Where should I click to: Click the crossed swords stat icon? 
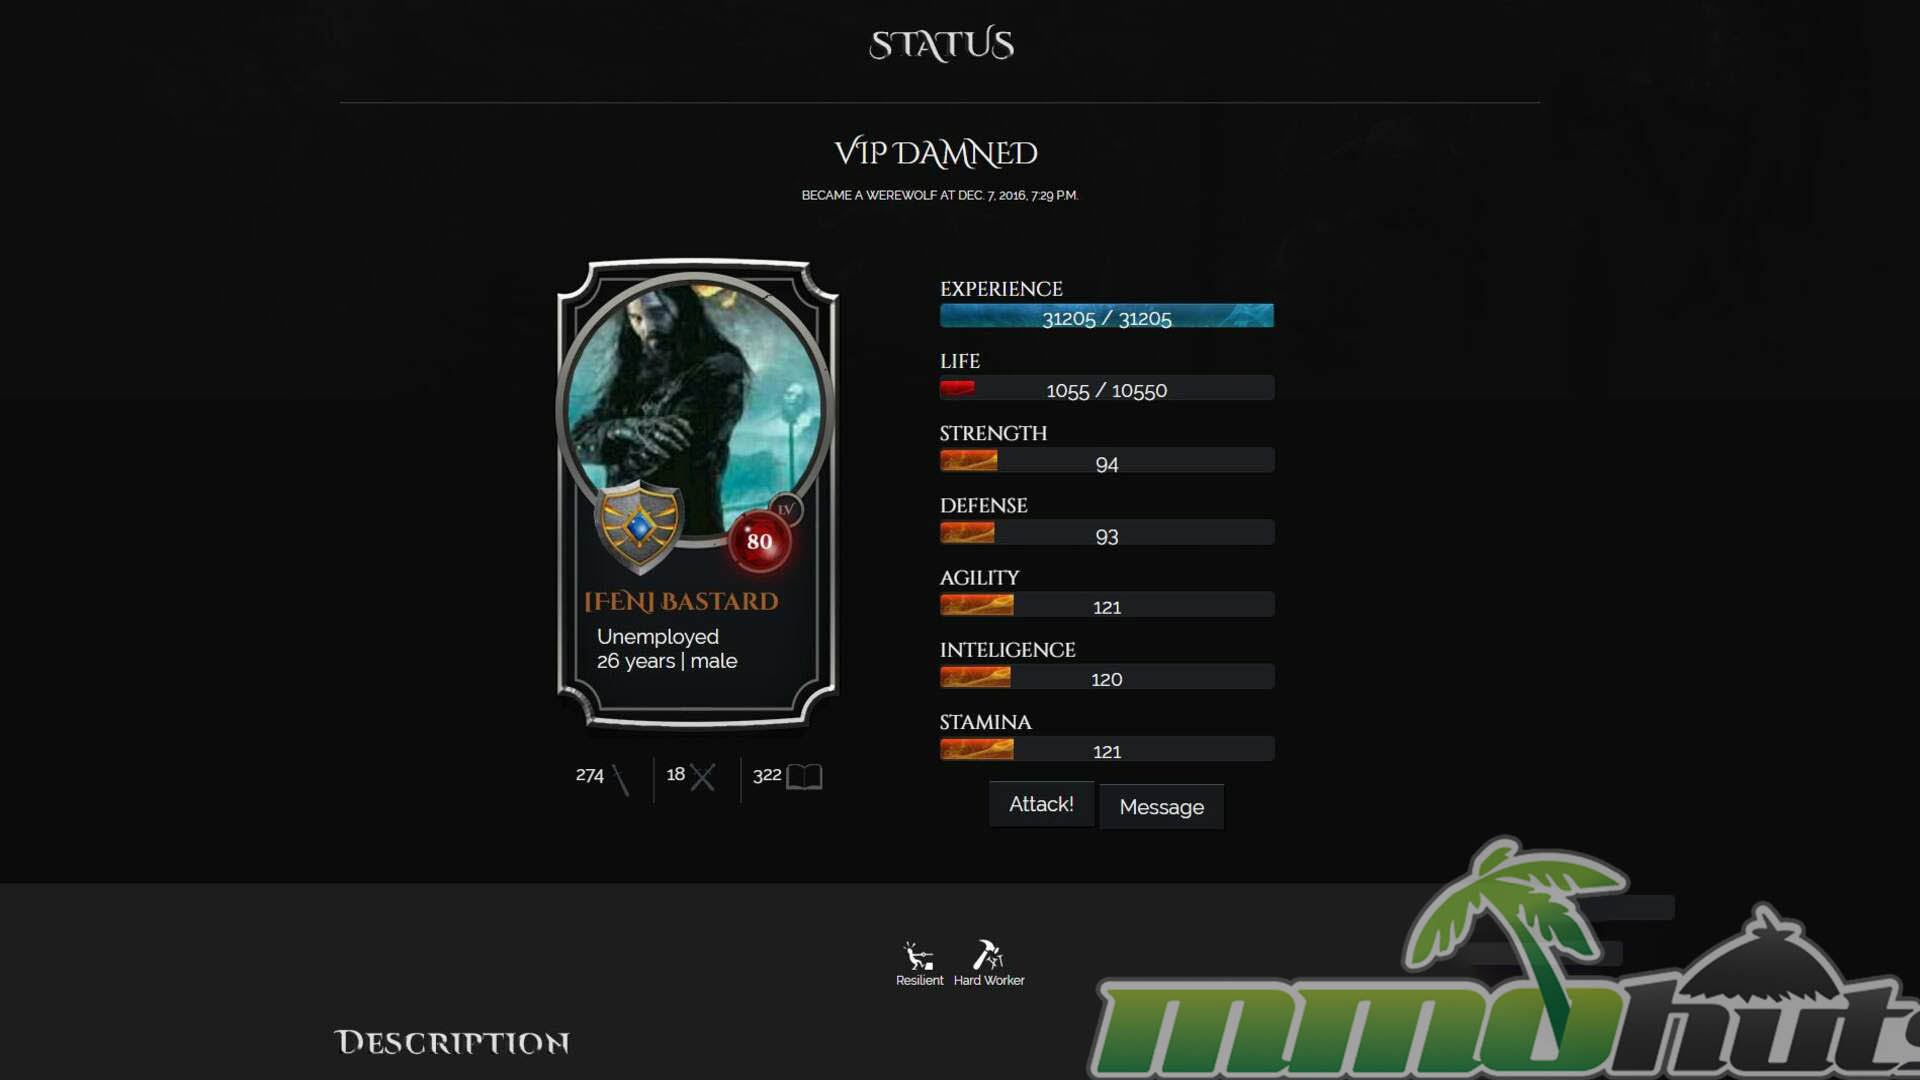pos(703,777)
